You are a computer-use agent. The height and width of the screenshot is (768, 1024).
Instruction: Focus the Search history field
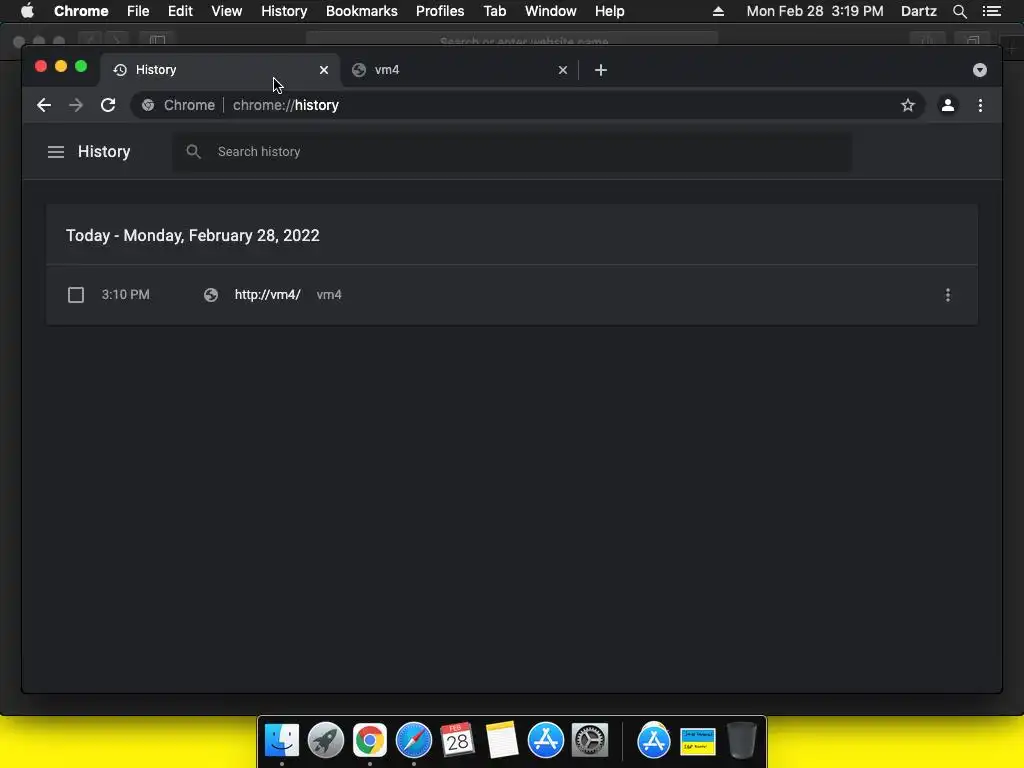(x=512, y=152)
